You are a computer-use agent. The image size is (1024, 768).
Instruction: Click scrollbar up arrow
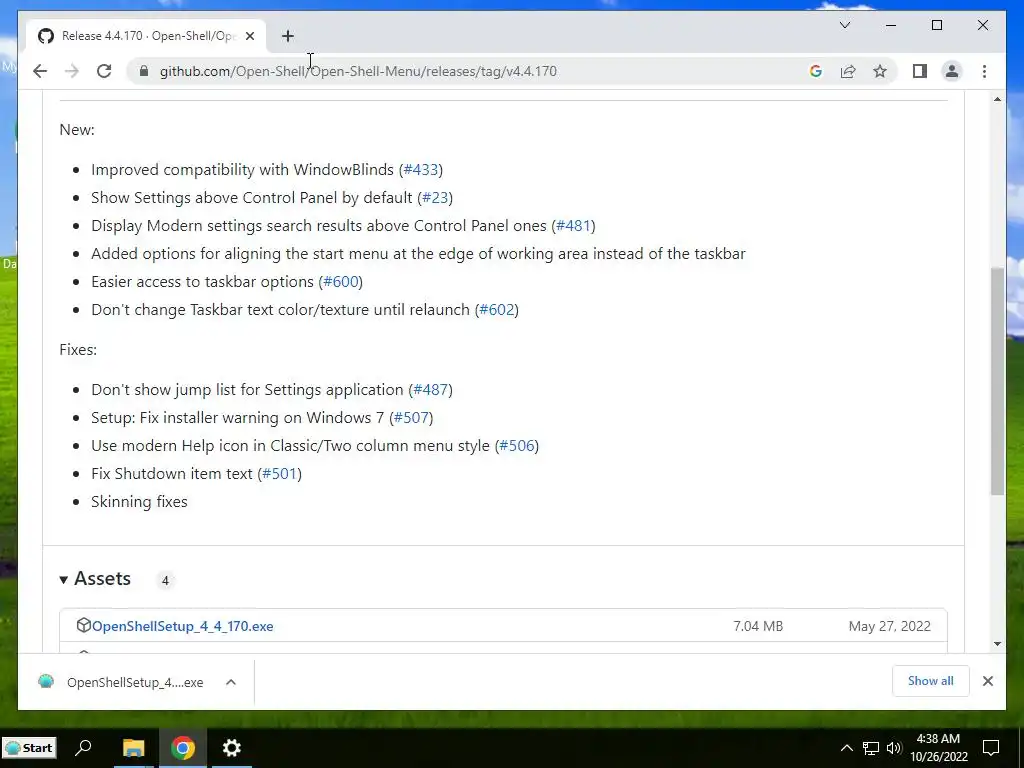(997, 99)
